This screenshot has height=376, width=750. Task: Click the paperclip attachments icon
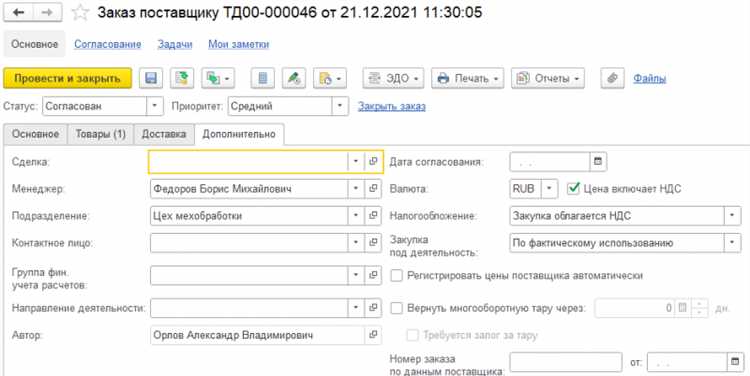(x=613, y=78)
